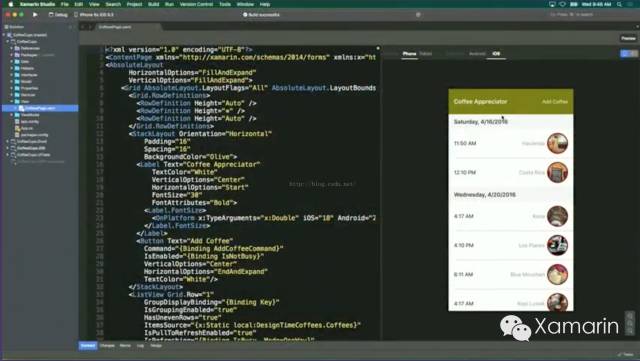Click the AirPlay display icon in menu bar

[x=552, y=4]
